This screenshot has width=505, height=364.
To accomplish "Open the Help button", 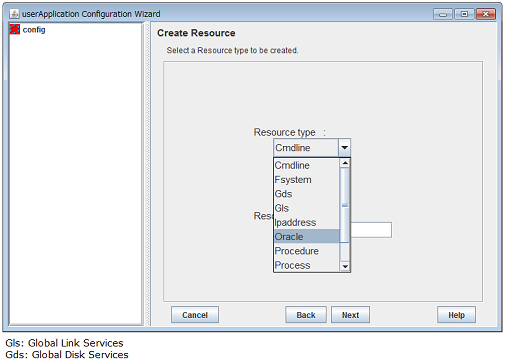I will (456, 315).
